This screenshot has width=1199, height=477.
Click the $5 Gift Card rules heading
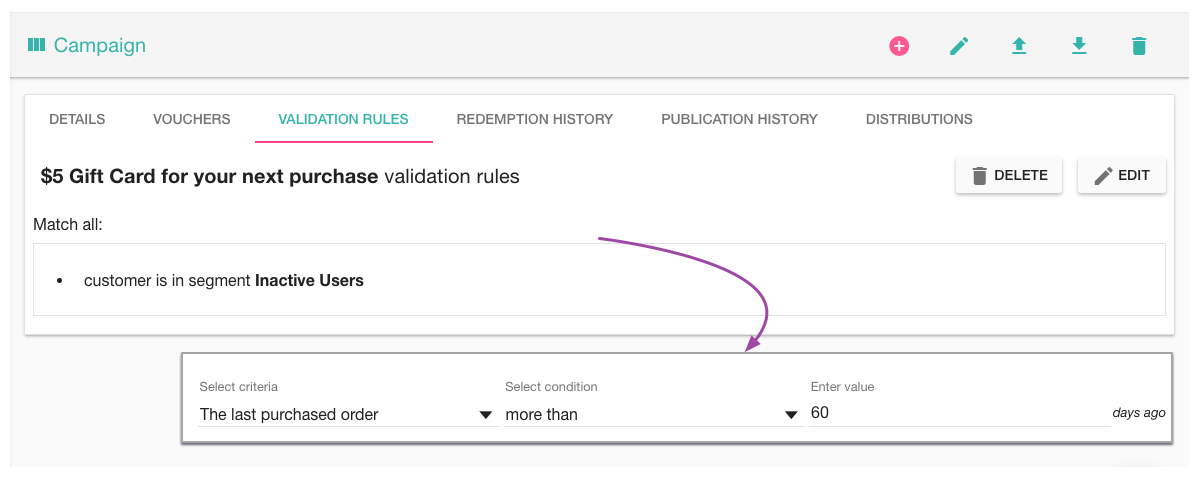280,177
